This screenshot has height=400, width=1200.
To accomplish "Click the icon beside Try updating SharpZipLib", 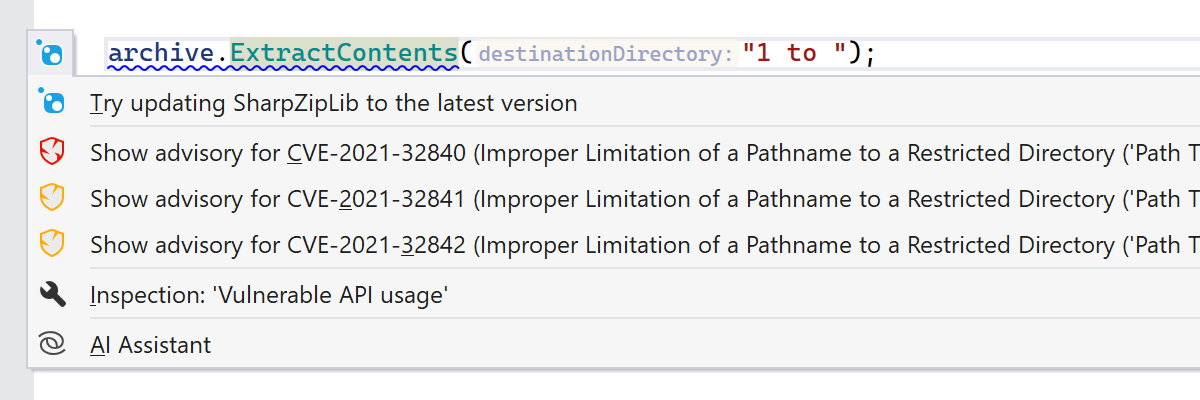I will (51, 102).
